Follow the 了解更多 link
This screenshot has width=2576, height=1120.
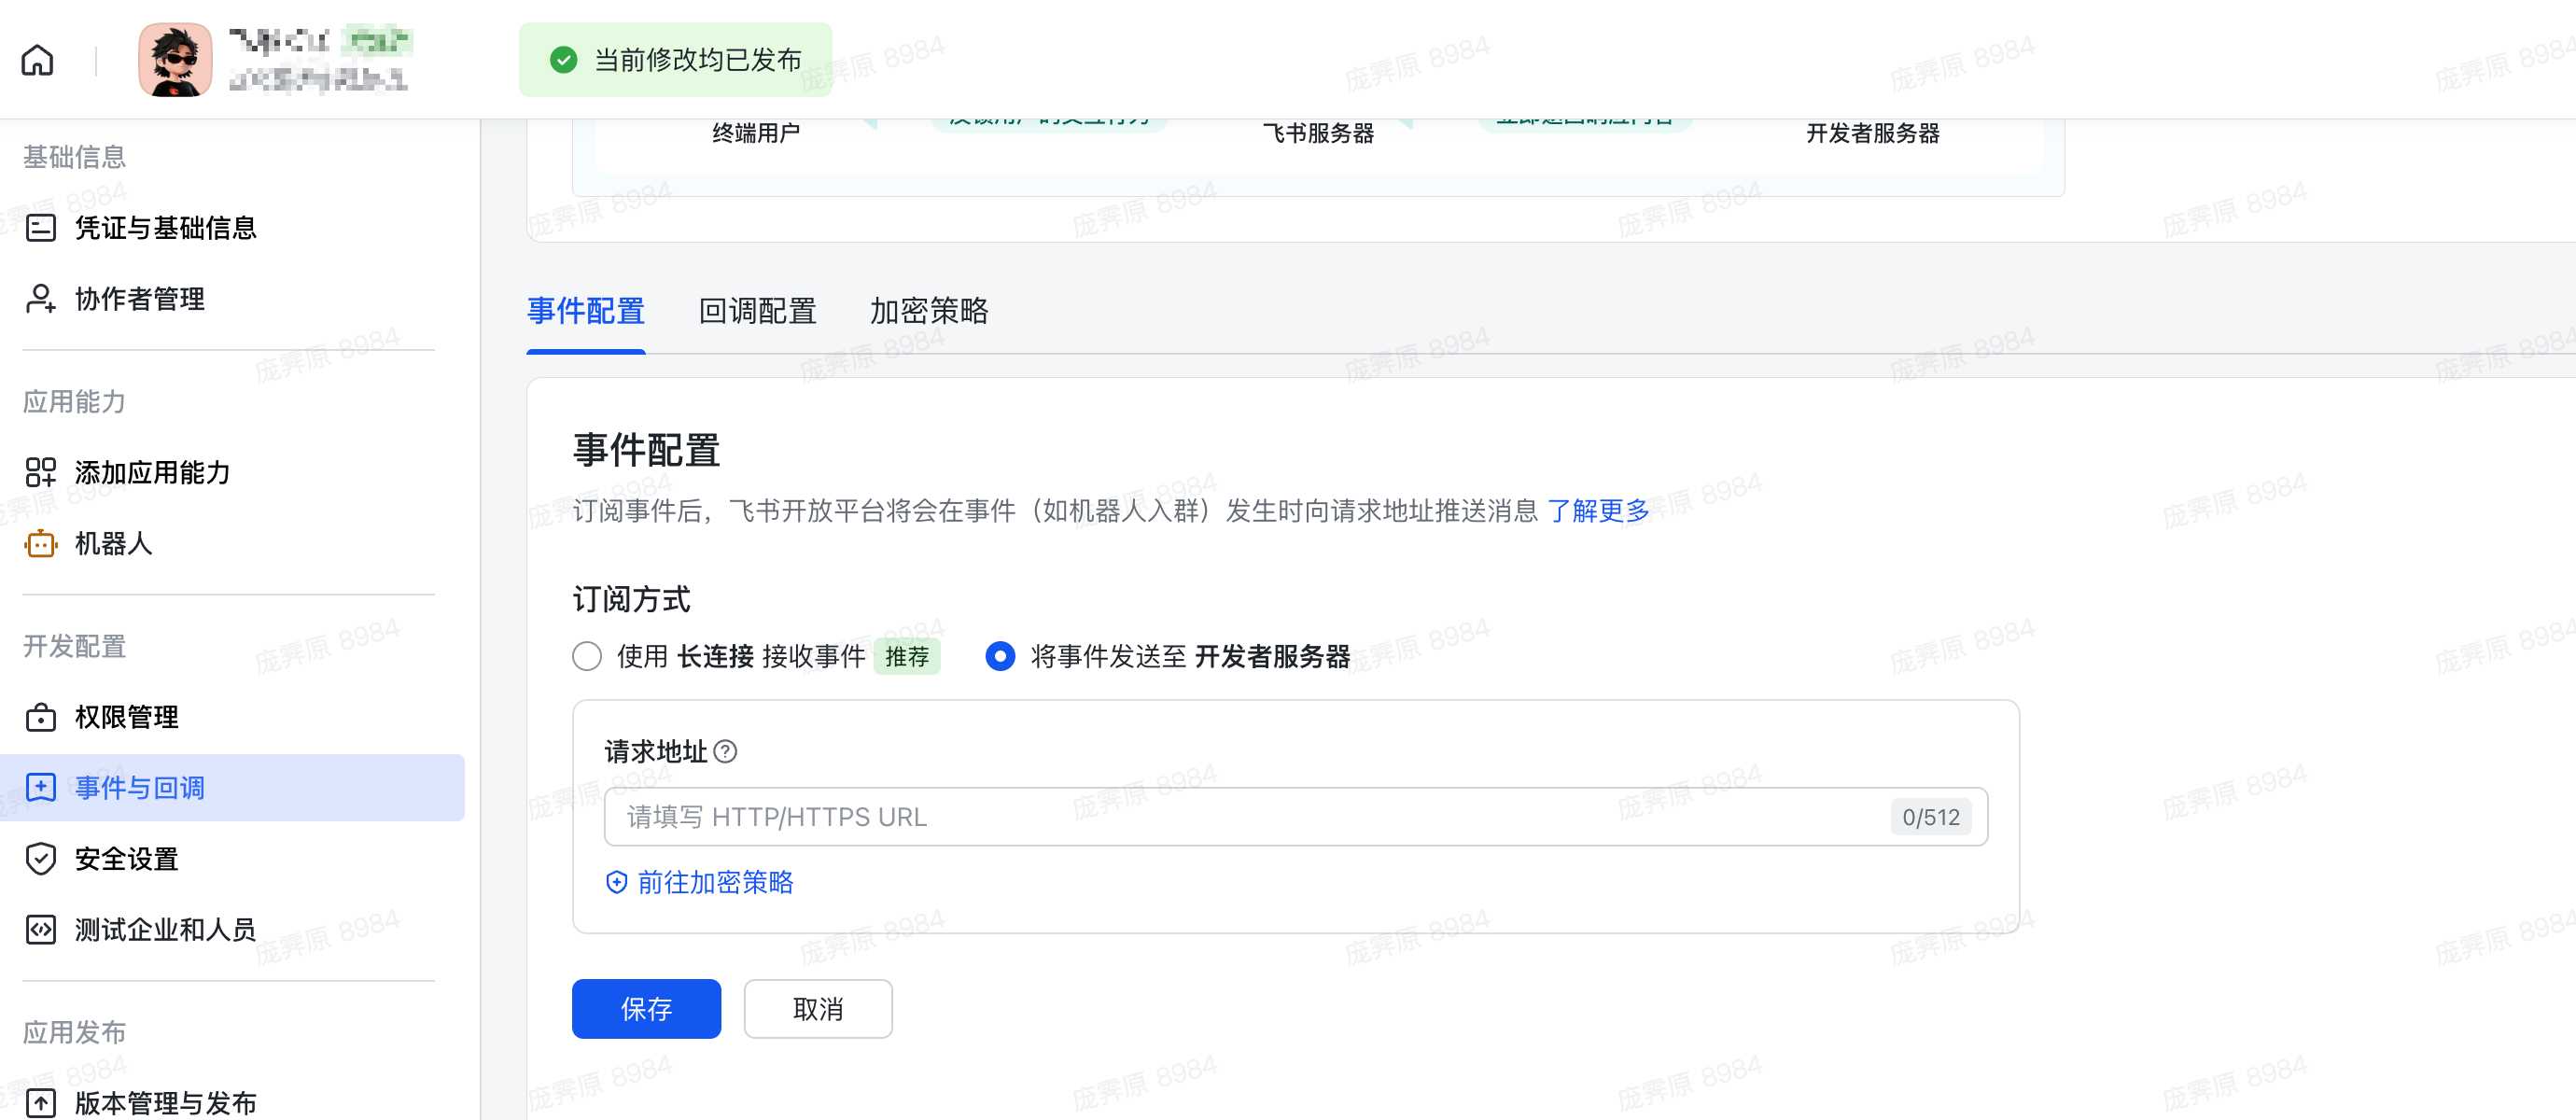pyautogui.click(x=1598, y=511)
